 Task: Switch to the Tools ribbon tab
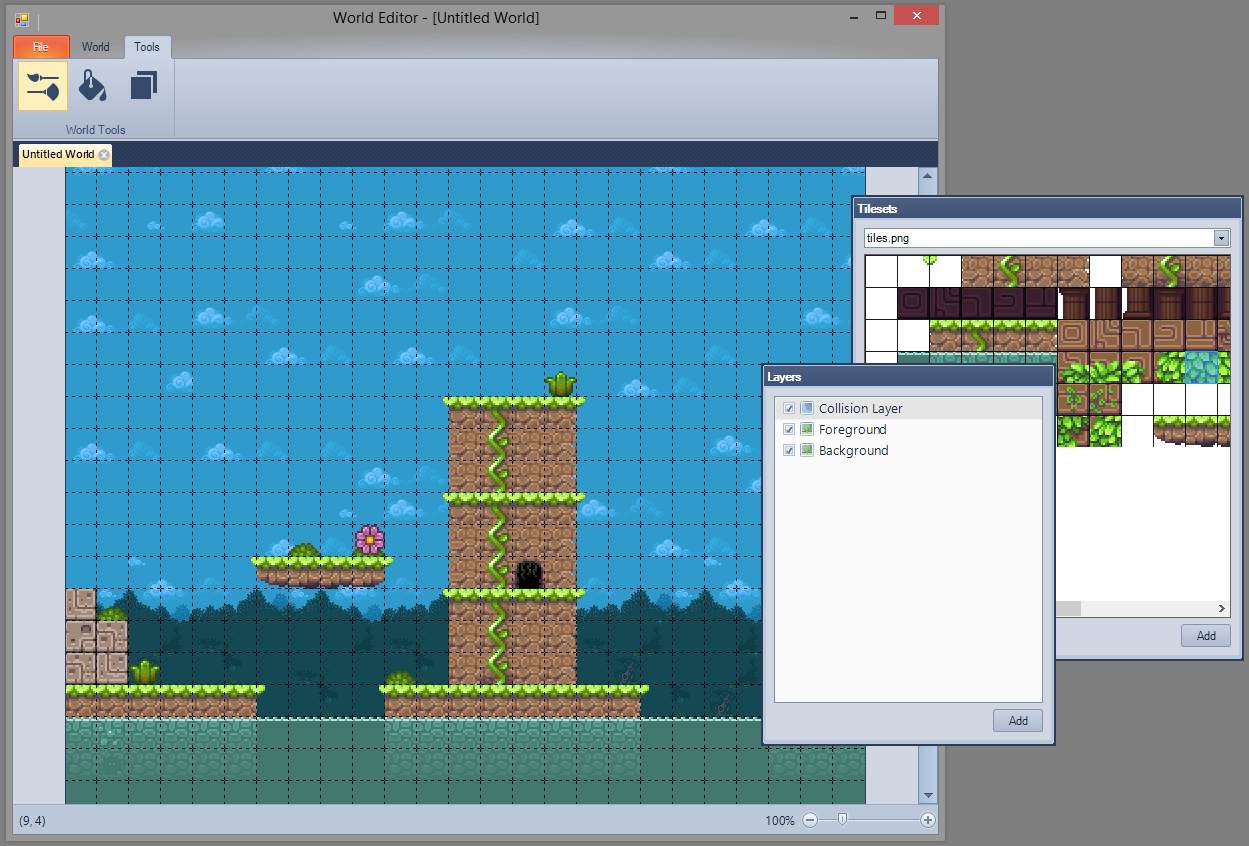[x=147, y=47]
